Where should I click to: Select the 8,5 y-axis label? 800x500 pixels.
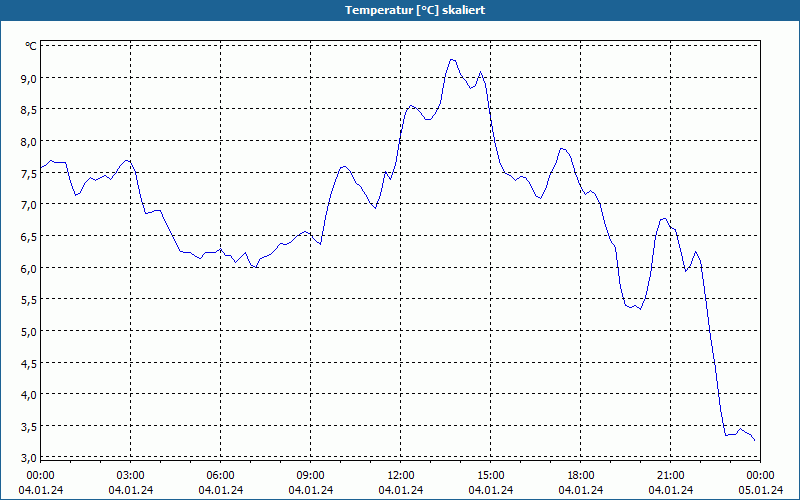coord(28,110)
